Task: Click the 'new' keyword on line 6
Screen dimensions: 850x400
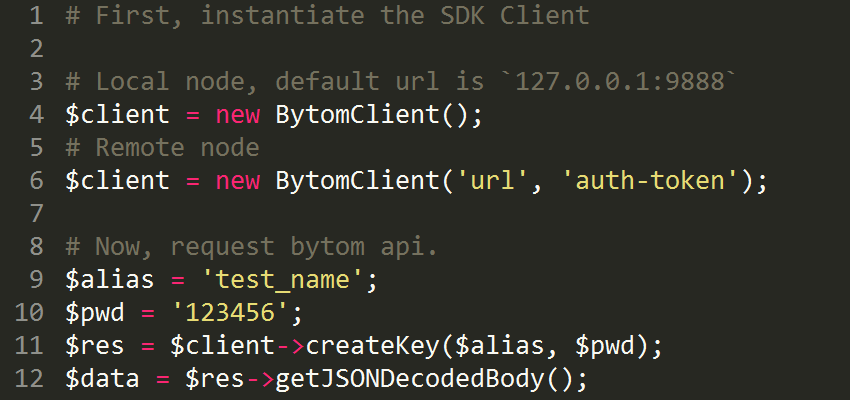Action: pos(238,182)
